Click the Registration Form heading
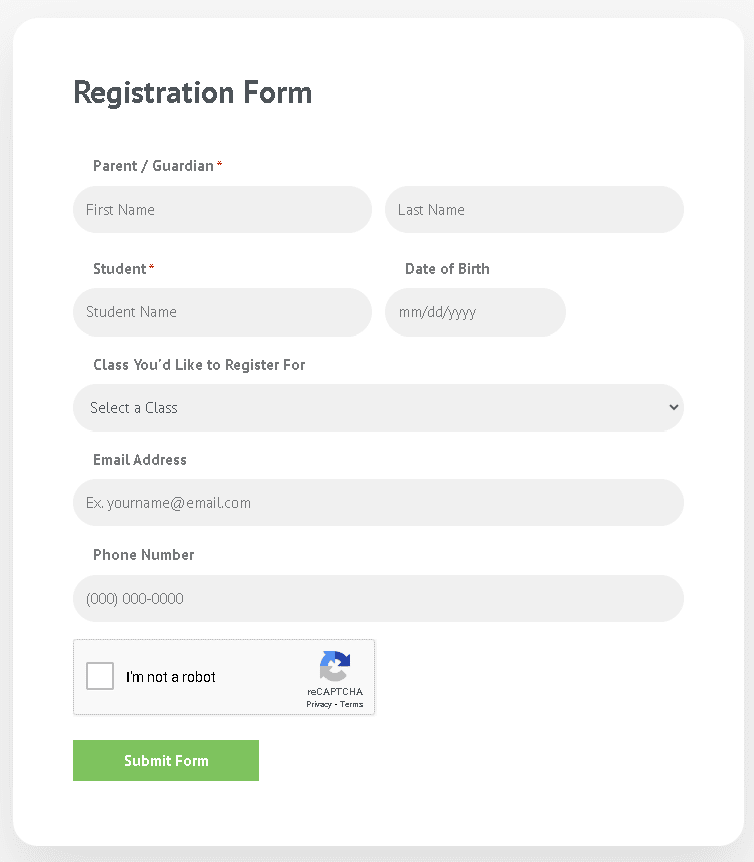This screenshot has height=862, width=754. [193, 92]
